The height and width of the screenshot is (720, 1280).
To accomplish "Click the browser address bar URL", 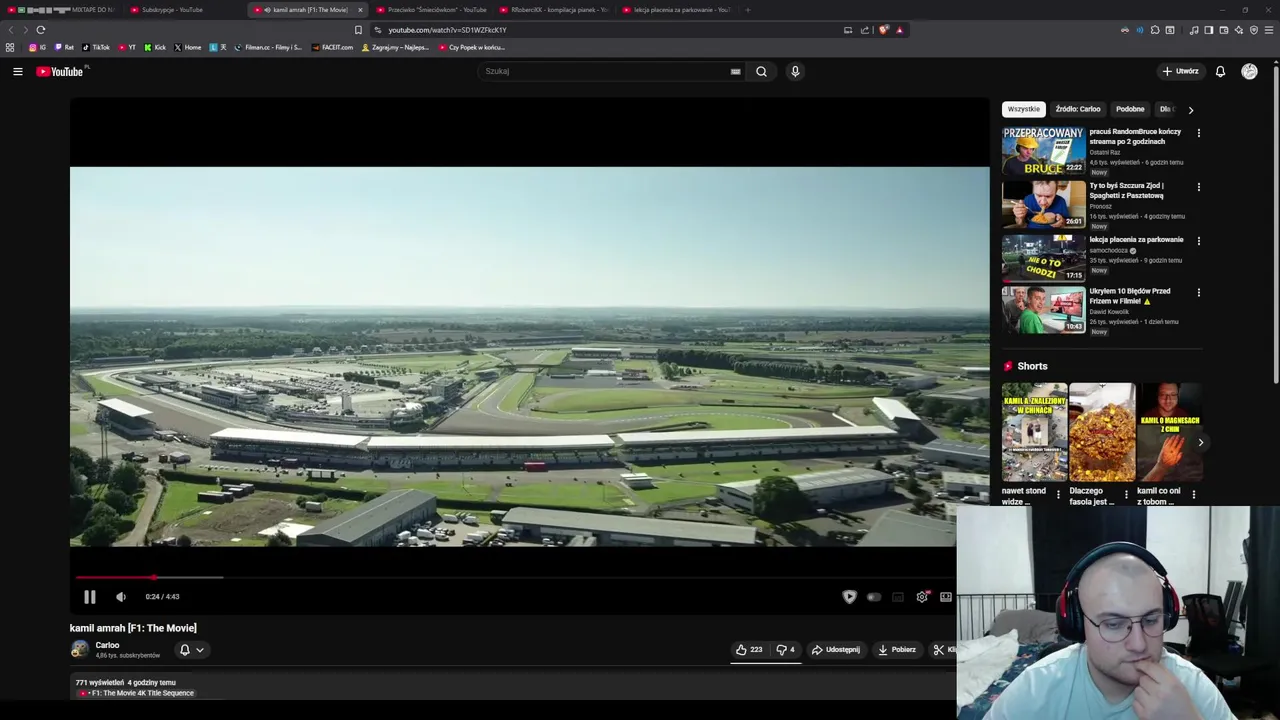I will tap(447, 30).
